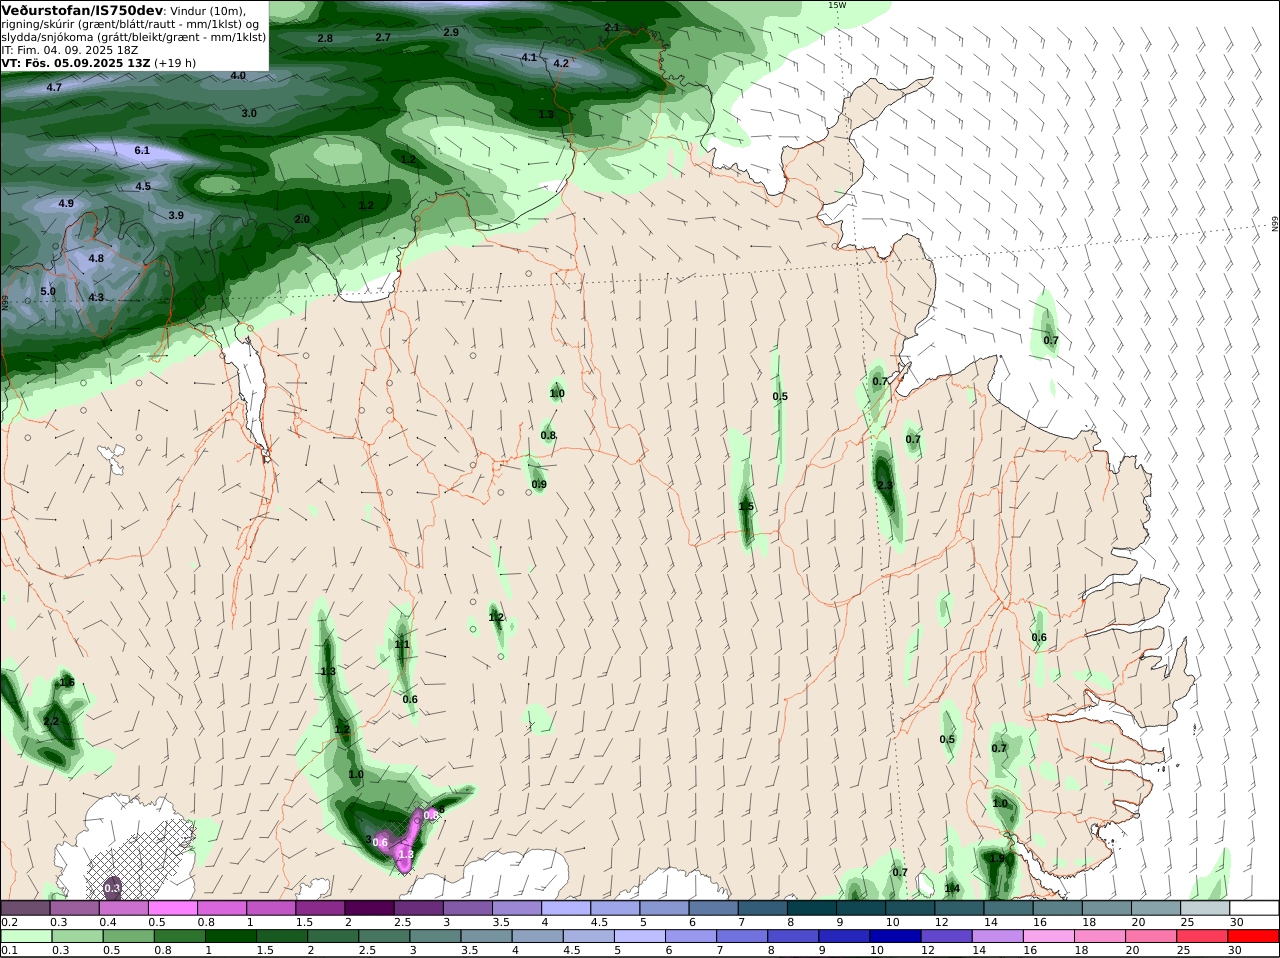This screenshot has height=958, width=1280.
Task: Click the 5.0 precipitation value on map
Action: (48, 291)
